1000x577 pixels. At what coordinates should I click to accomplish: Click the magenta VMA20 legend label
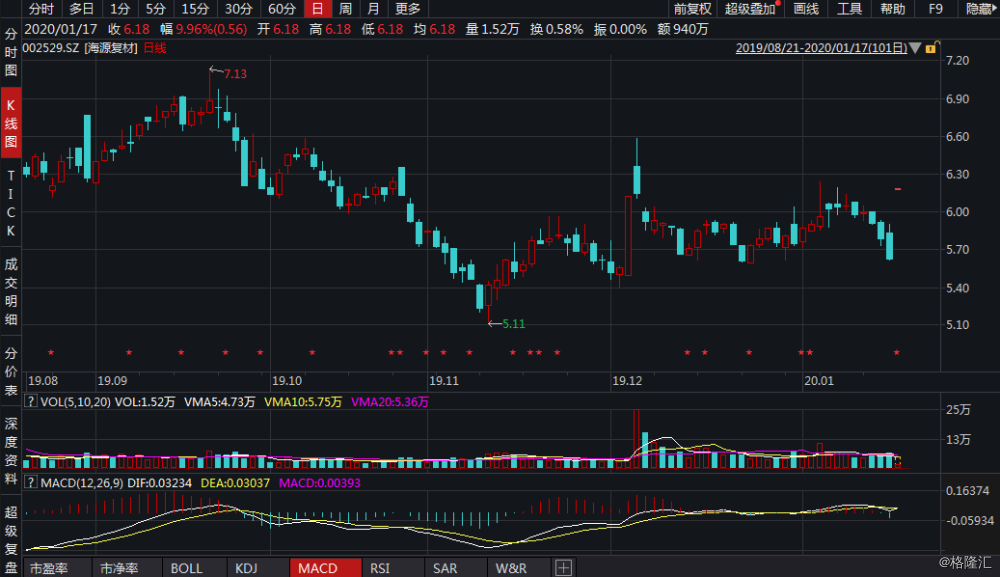click(x=390, y=402)
